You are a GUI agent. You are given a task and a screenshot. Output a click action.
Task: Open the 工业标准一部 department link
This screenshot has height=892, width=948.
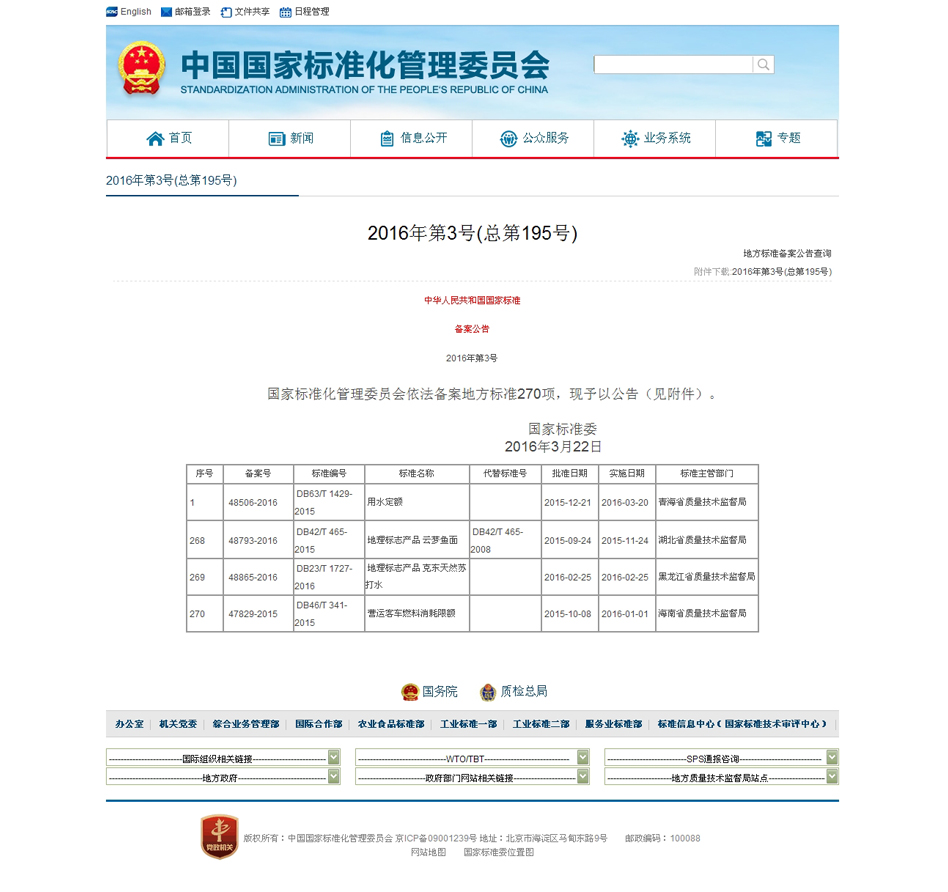coord(469,724)
